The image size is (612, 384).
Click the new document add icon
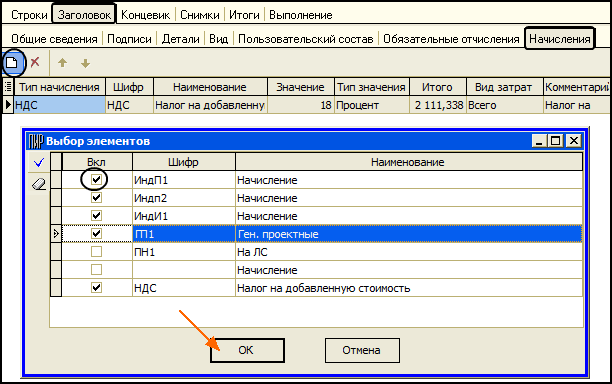pyautogui.click(x=12, y=62)
